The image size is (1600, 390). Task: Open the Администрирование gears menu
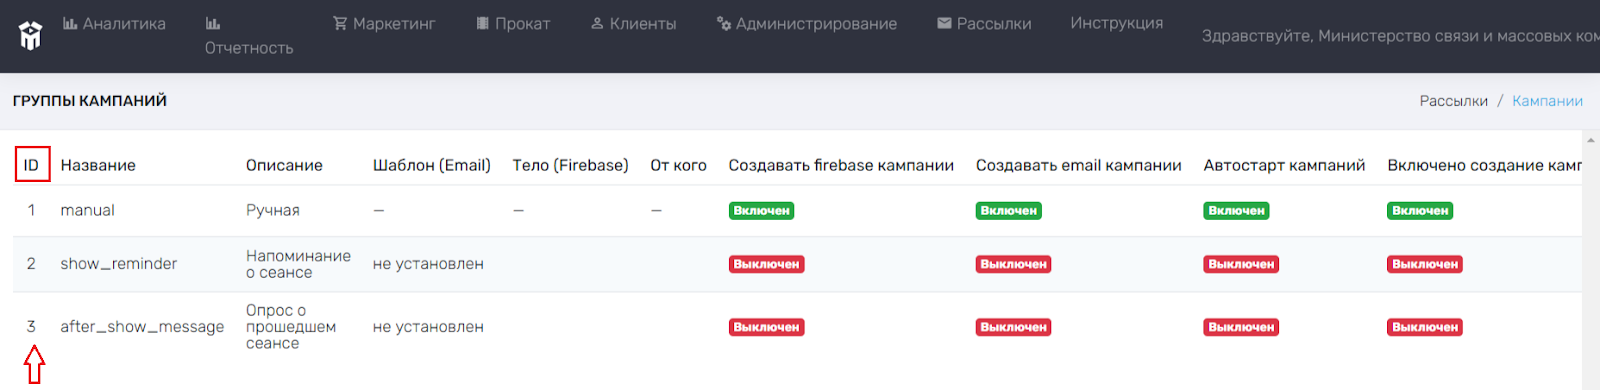click(807, 23)
